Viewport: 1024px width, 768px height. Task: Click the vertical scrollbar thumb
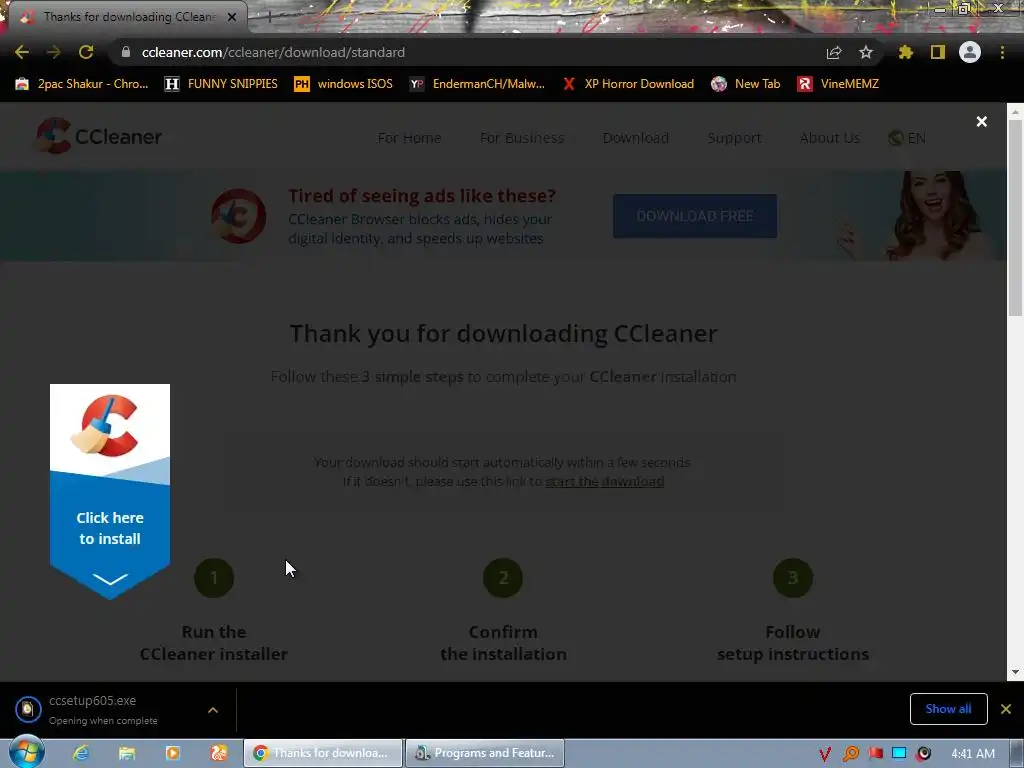1016,219
